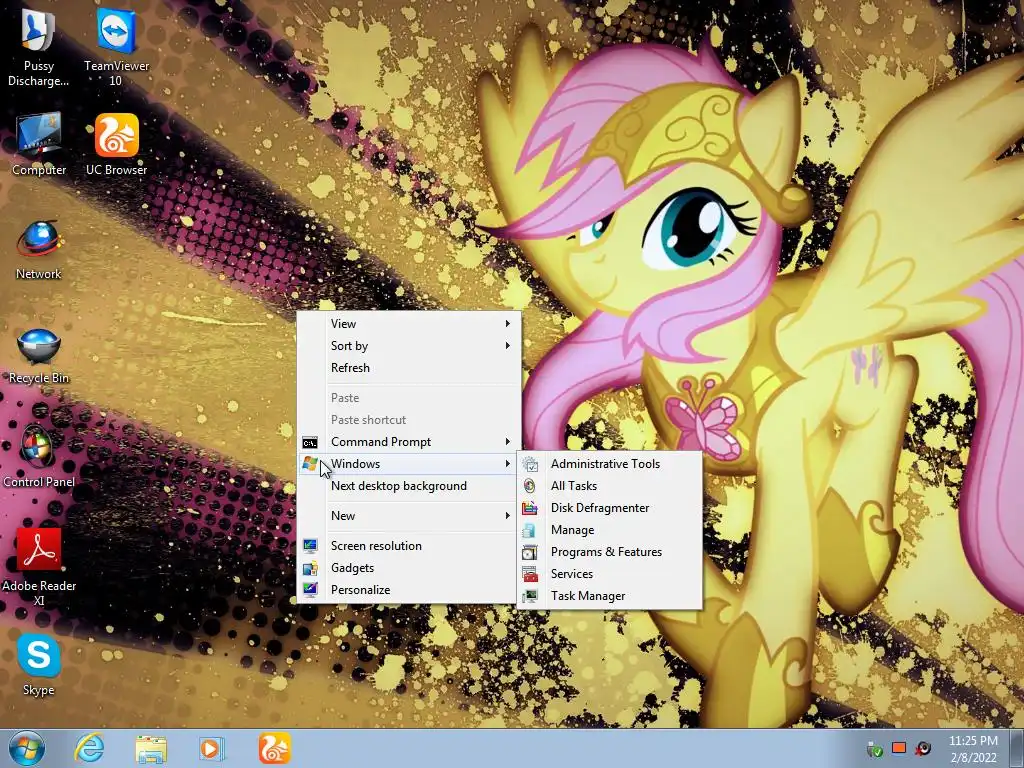1024x768 pixels.
Task: Select the UC Browser desktop icon
Action: click(x=116, y=144)
